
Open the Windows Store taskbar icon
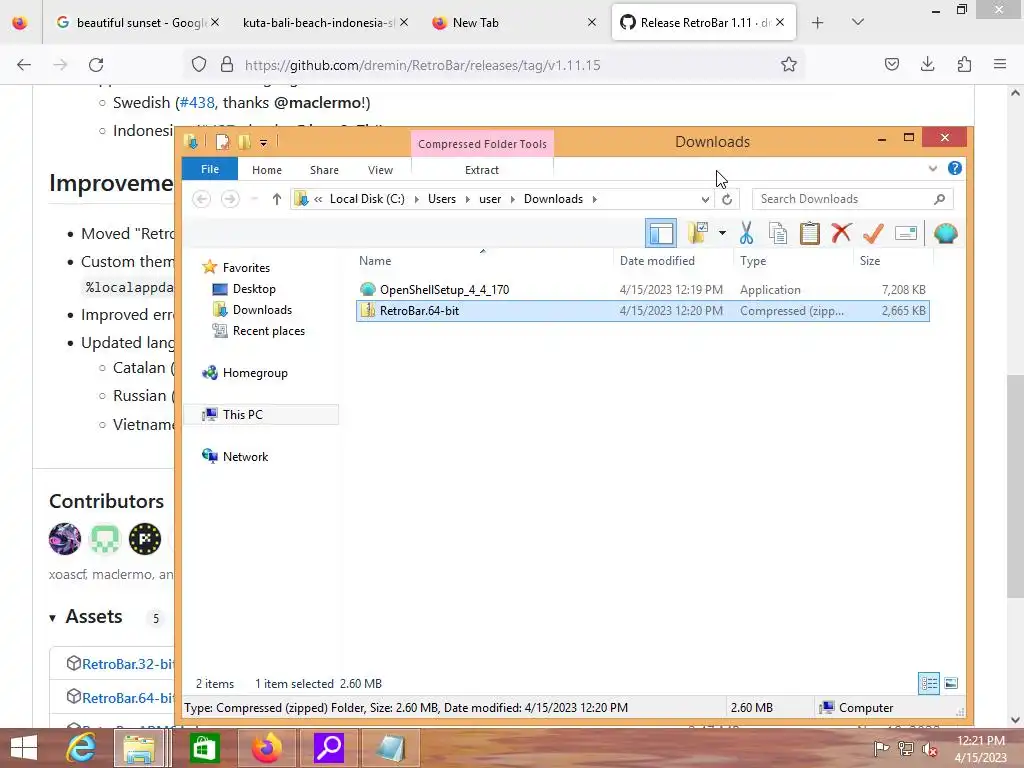point(204,748)
